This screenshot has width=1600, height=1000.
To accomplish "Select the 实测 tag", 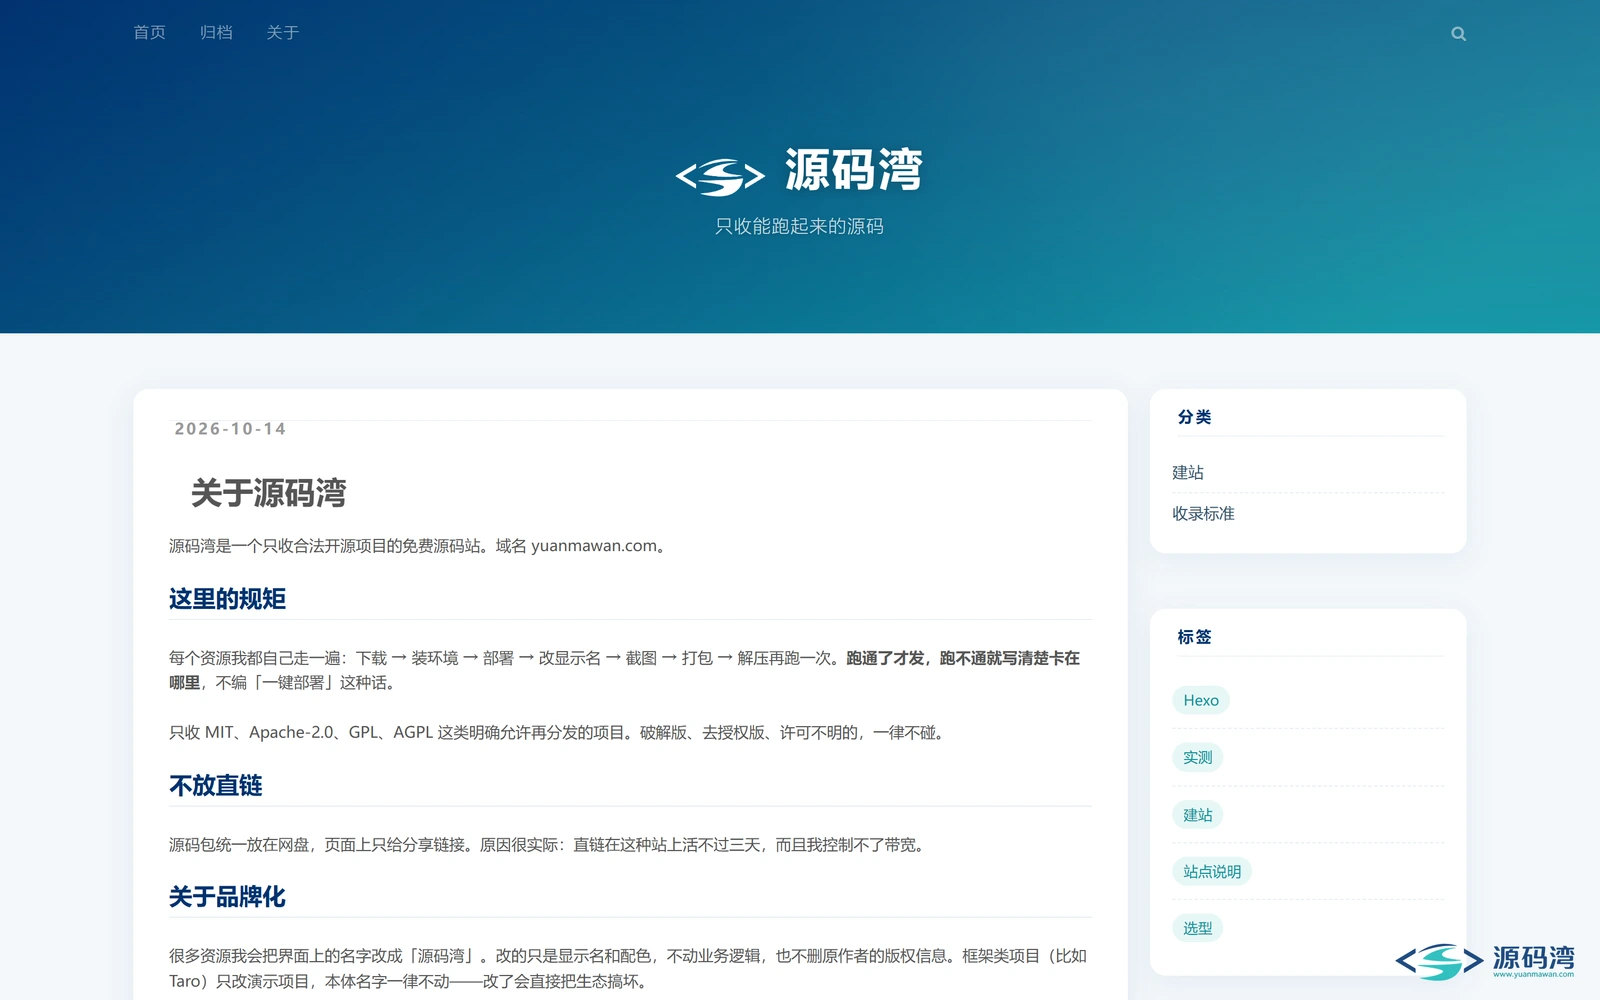I will click(1197, 757).
